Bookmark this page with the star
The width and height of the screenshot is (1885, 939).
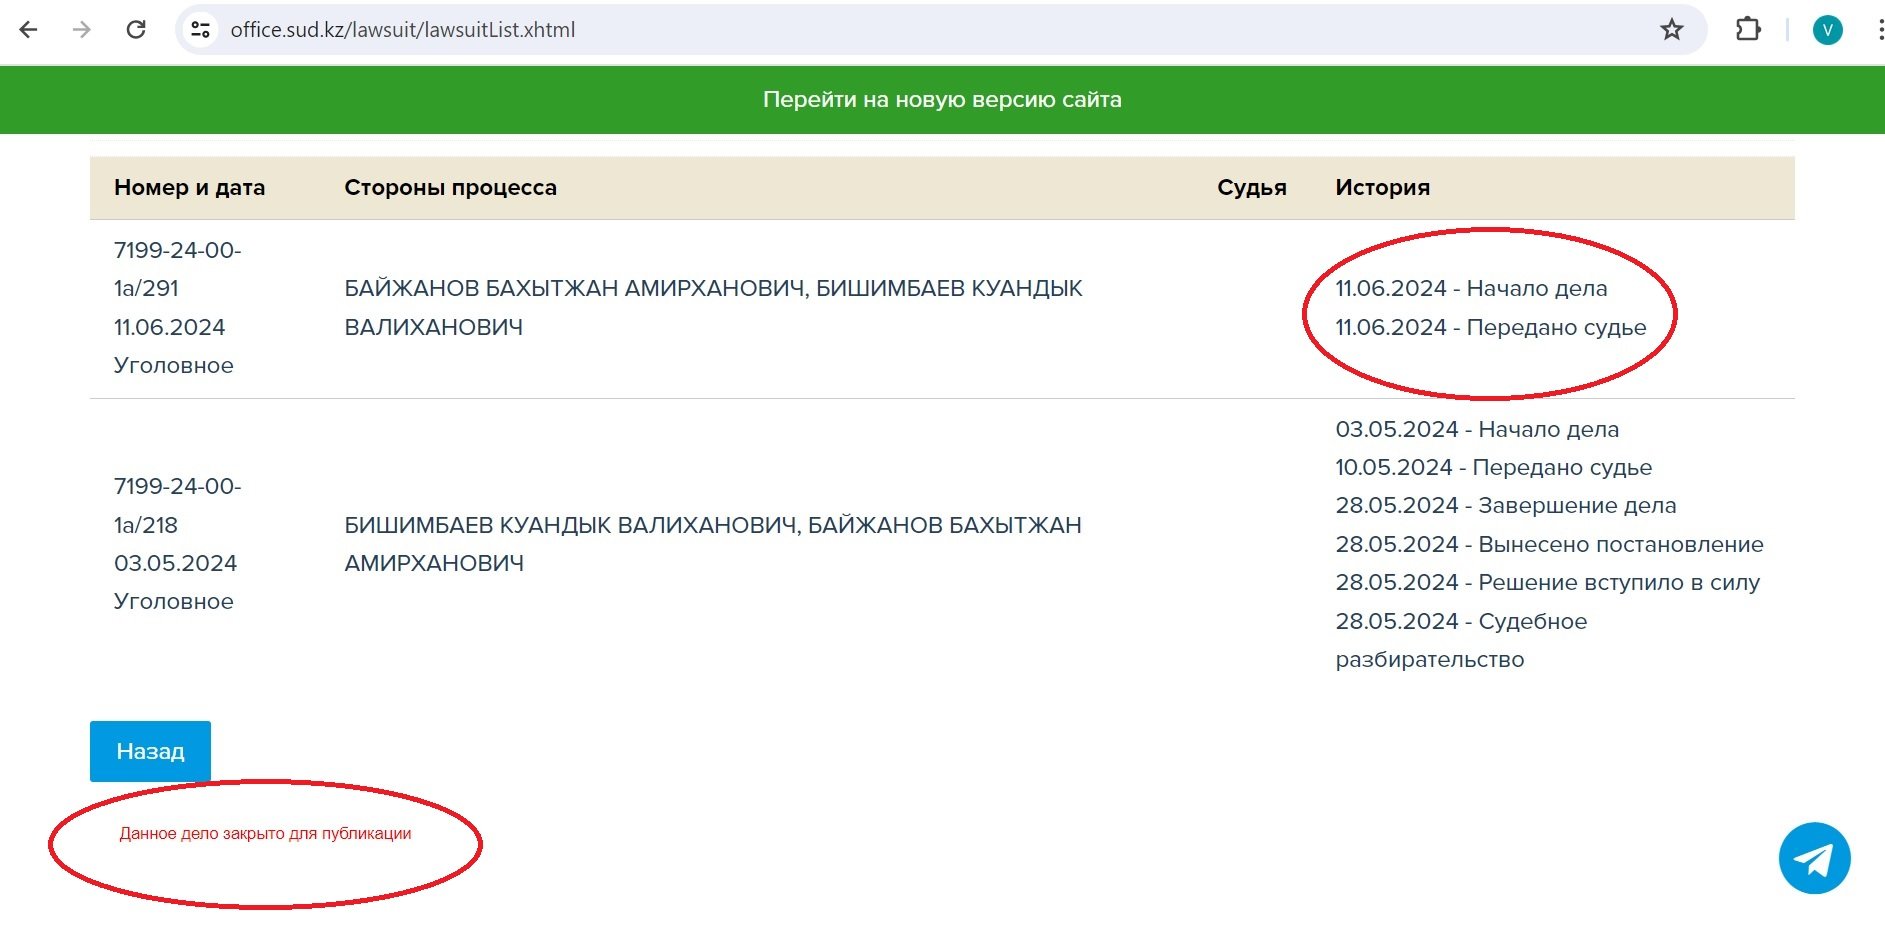(1671, 30)
